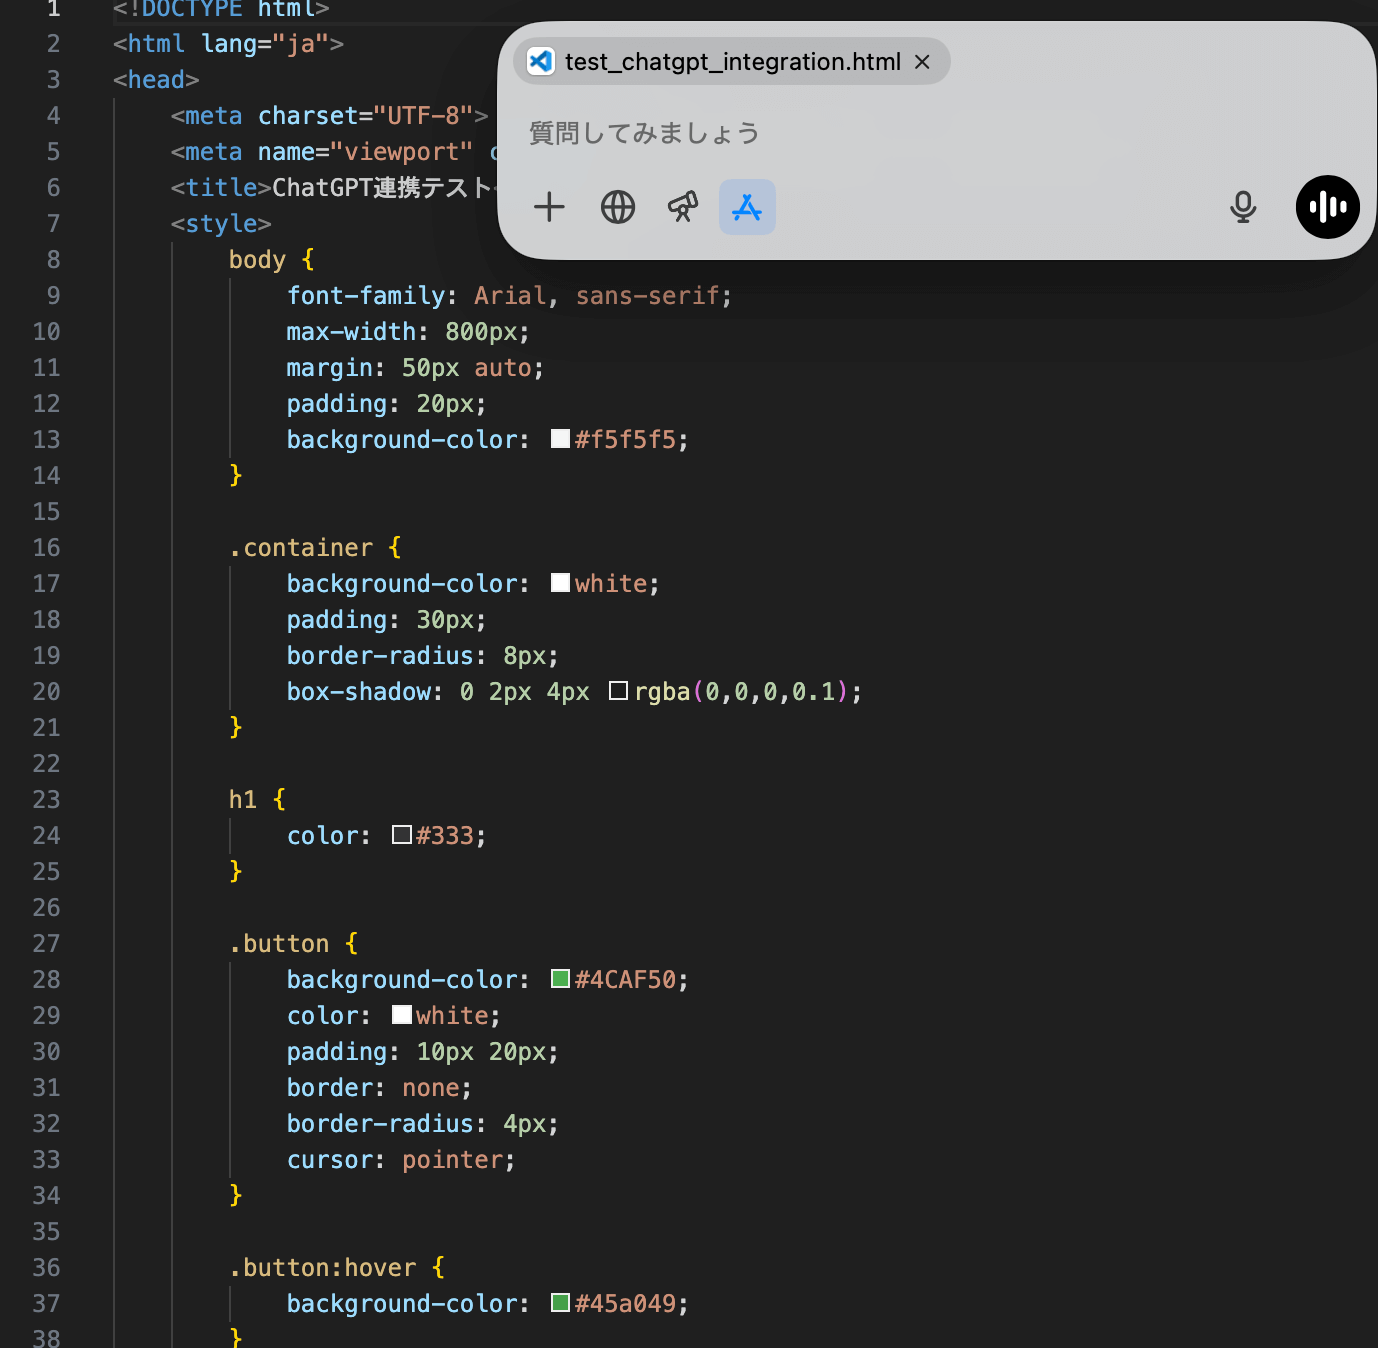The height and width of the screenshot is (1348, 1378).
Task: Click the white swatch in .container background-color
Action: [x=560, y=583]
